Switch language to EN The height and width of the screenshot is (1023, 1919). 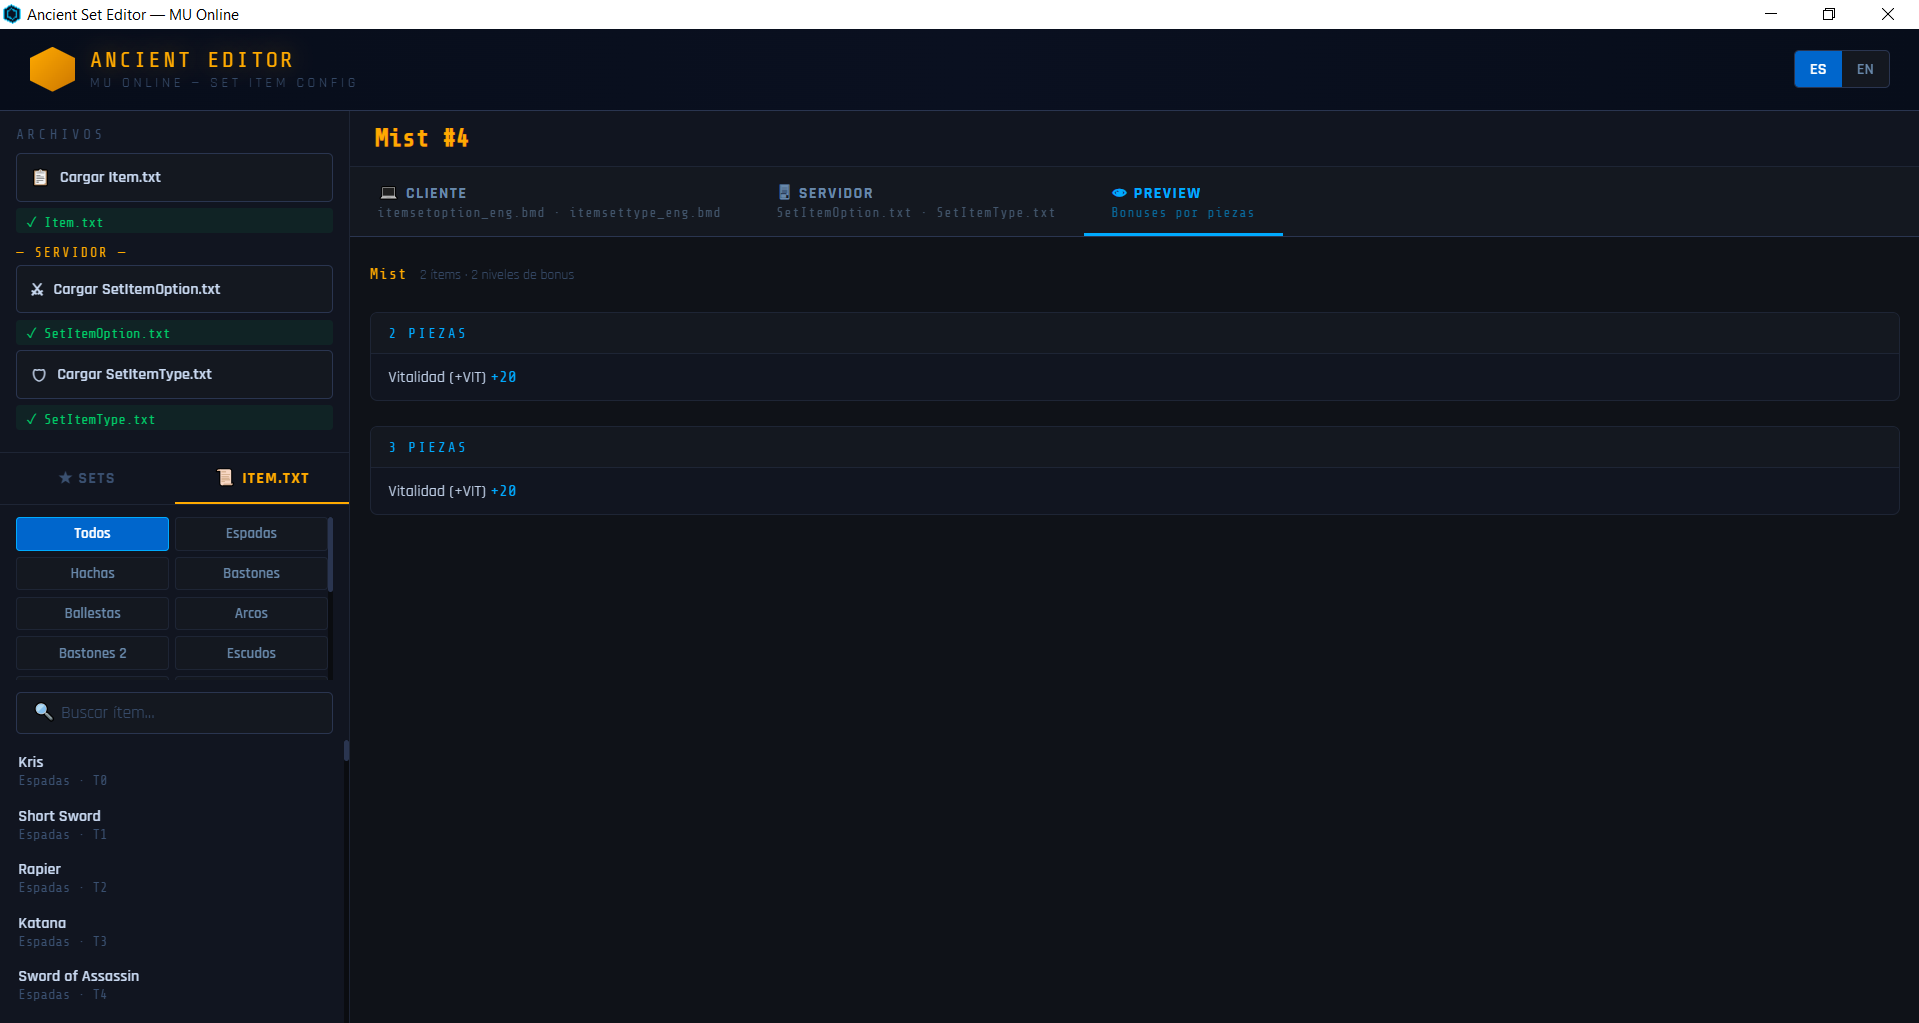tap(1865, 69)
